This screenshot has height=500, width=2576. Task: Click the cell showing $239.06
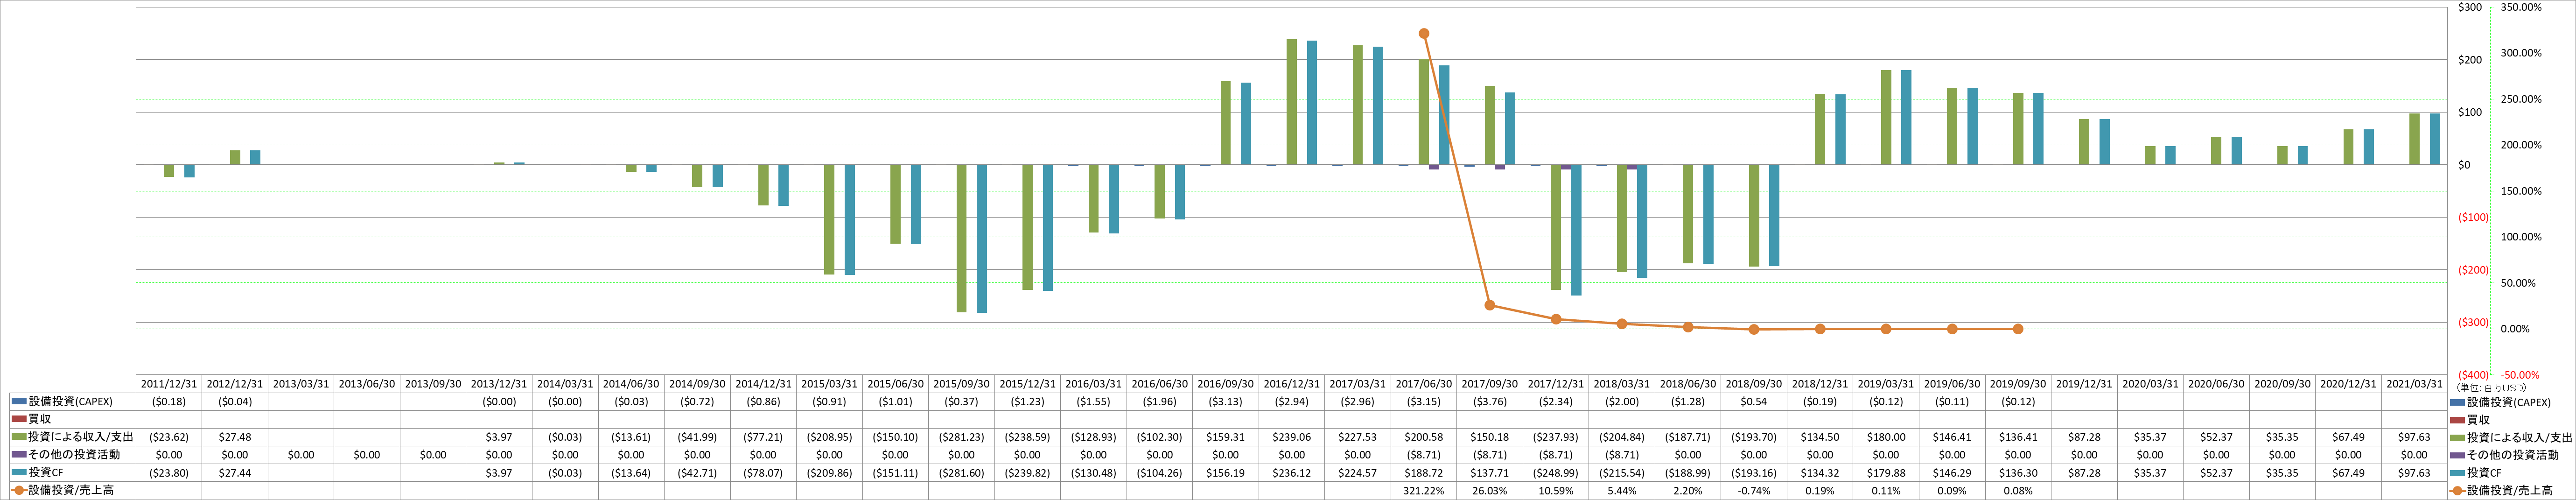pyautogui.click(x=1292, y=437)
